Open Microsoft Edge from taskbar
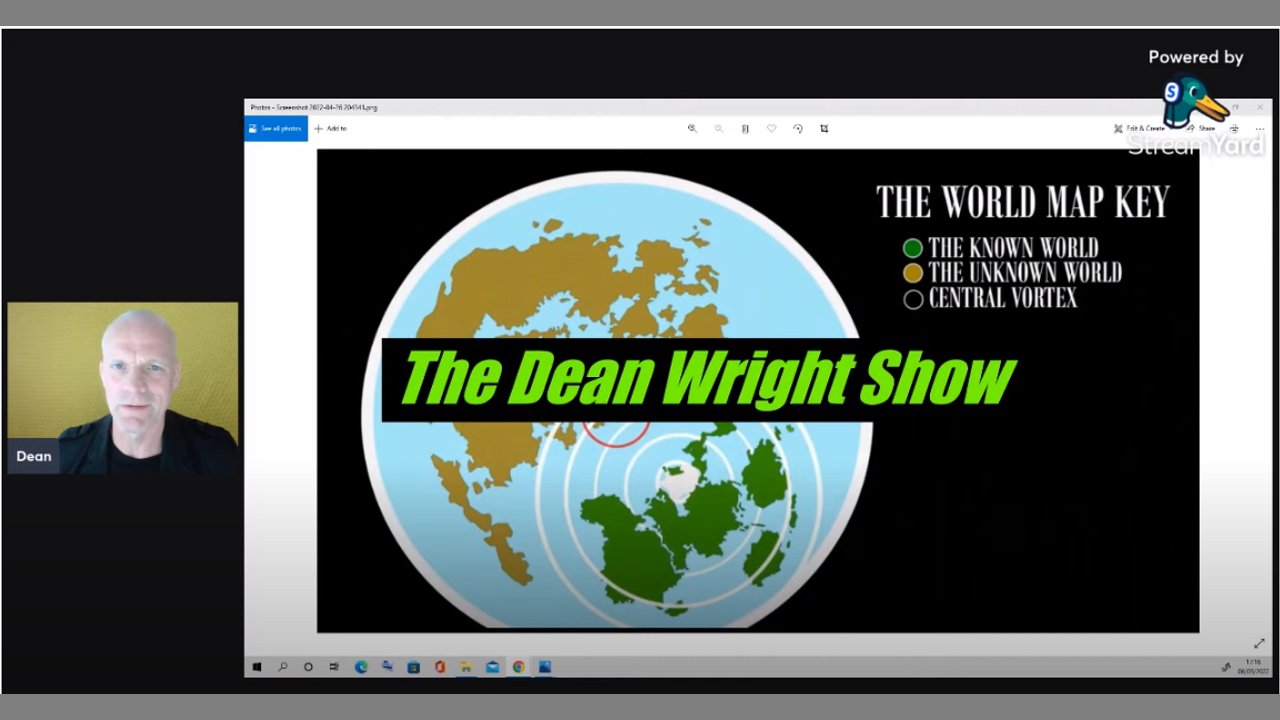Image resolution: width=1280 pixels, height=720 pixels. coord(361,667)
